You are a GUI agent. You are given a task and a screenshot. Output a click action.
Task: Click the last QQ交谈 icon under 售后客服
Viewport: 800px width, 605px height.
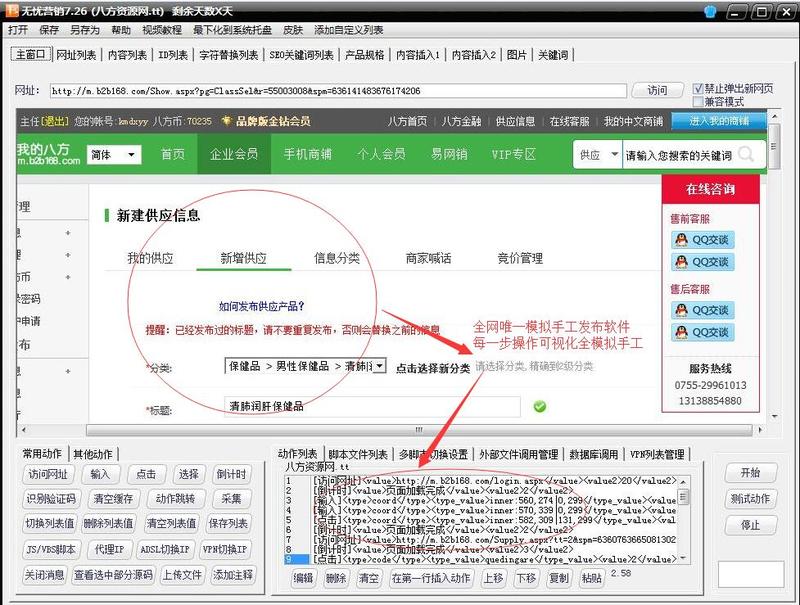701,332
